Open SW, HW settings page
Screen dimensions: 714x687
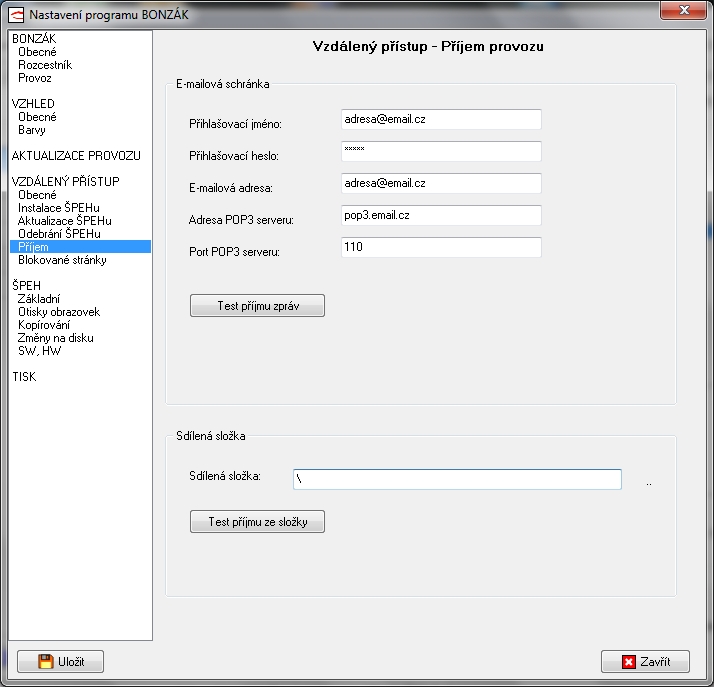[x=40, y=351]
